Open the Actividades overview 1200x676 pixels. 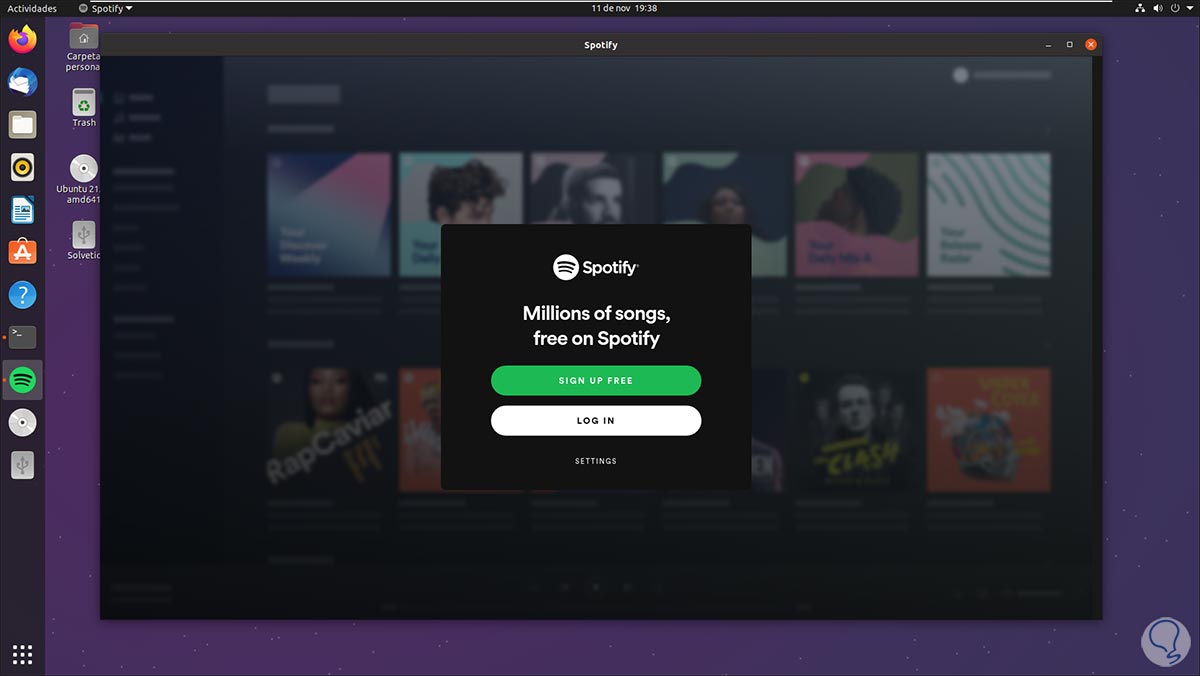pos(32,8)
